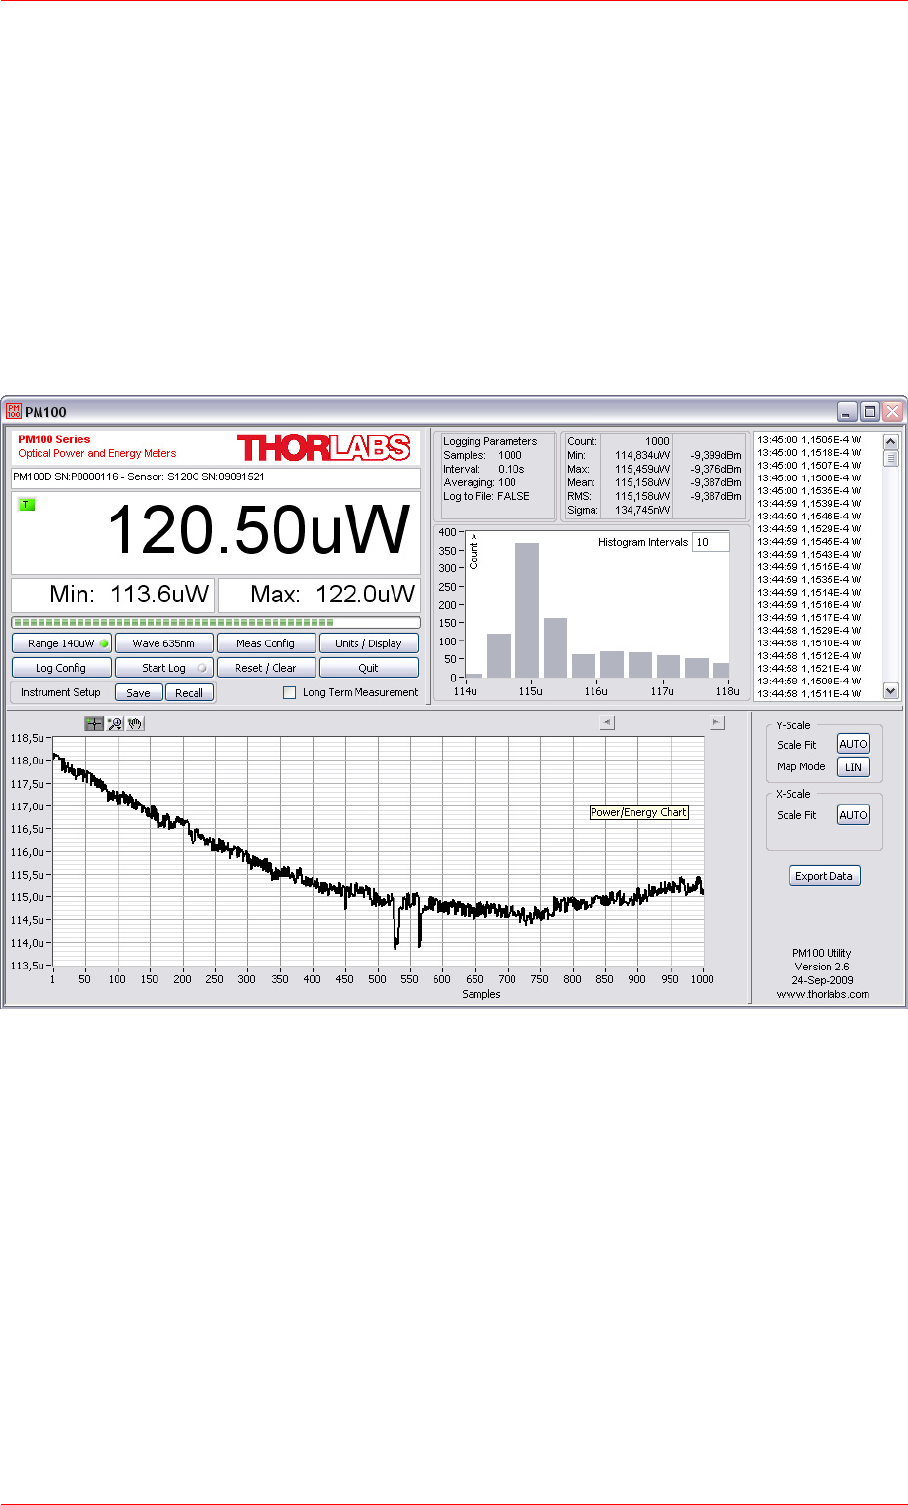Minimize the PM100 window

[848, 411]
